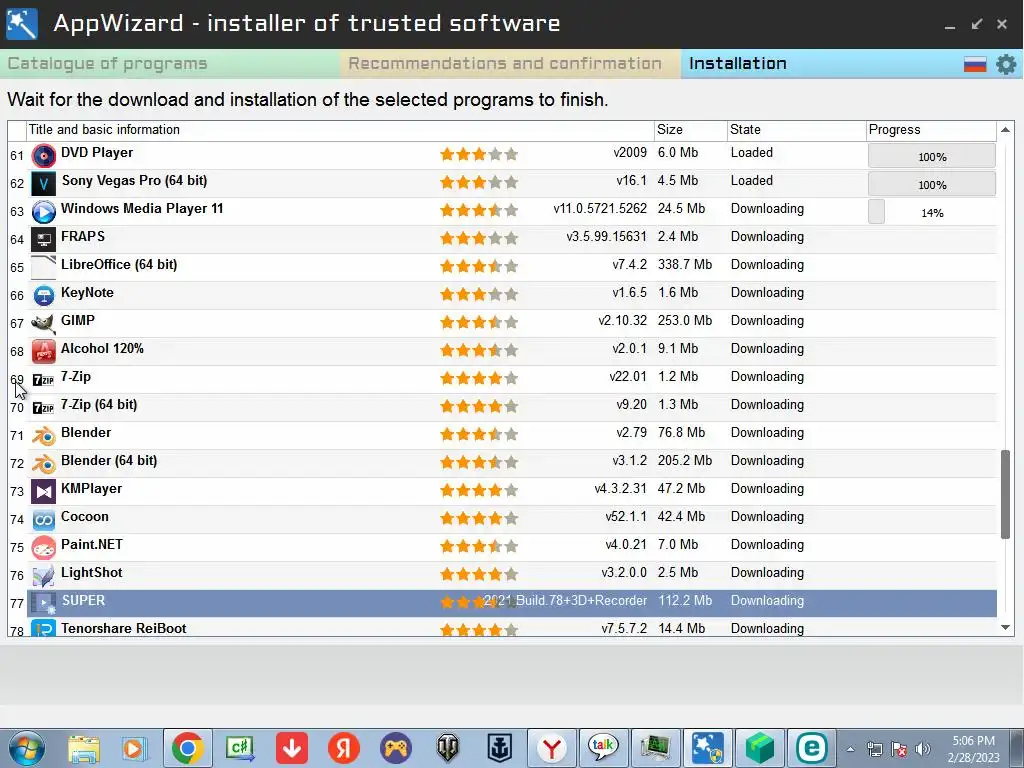Click the DVD Player disc icon
The image size is (1024, 768).
pyautogui.click(x=44, y=156)
